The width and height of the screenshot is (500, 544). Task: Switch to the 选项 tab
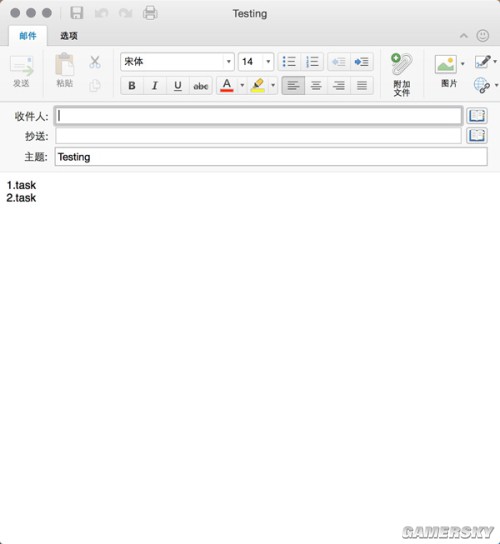[x=69, y=36]
